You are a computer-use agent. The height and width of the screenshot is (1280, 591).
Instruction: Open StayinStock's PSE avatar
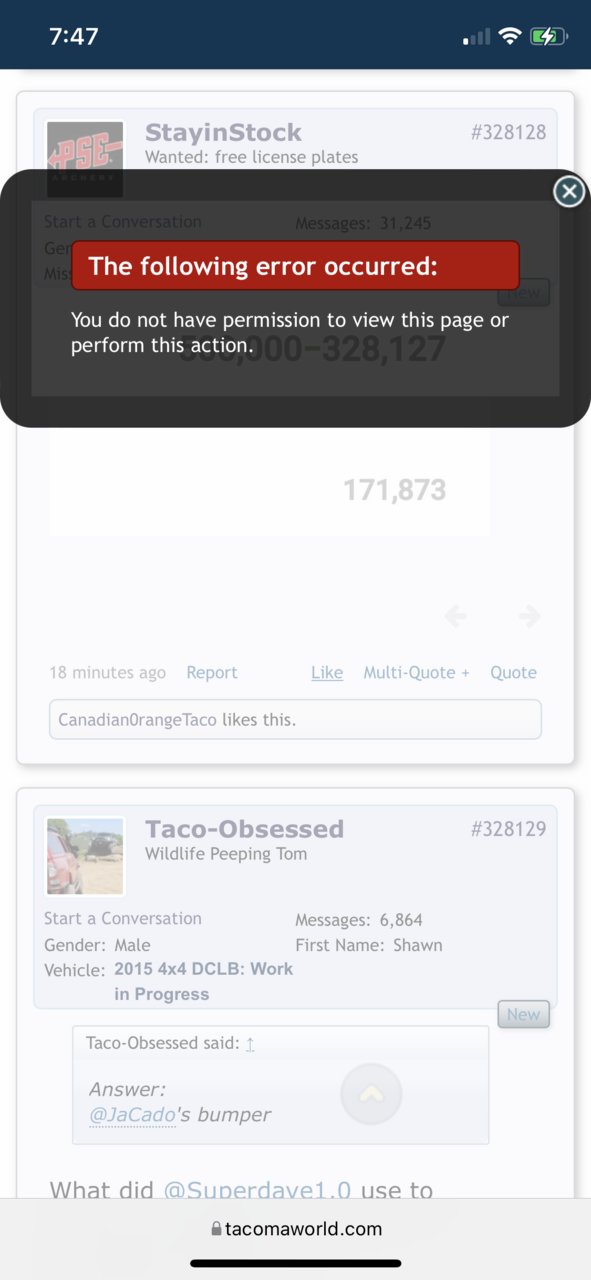pos(85,159)
